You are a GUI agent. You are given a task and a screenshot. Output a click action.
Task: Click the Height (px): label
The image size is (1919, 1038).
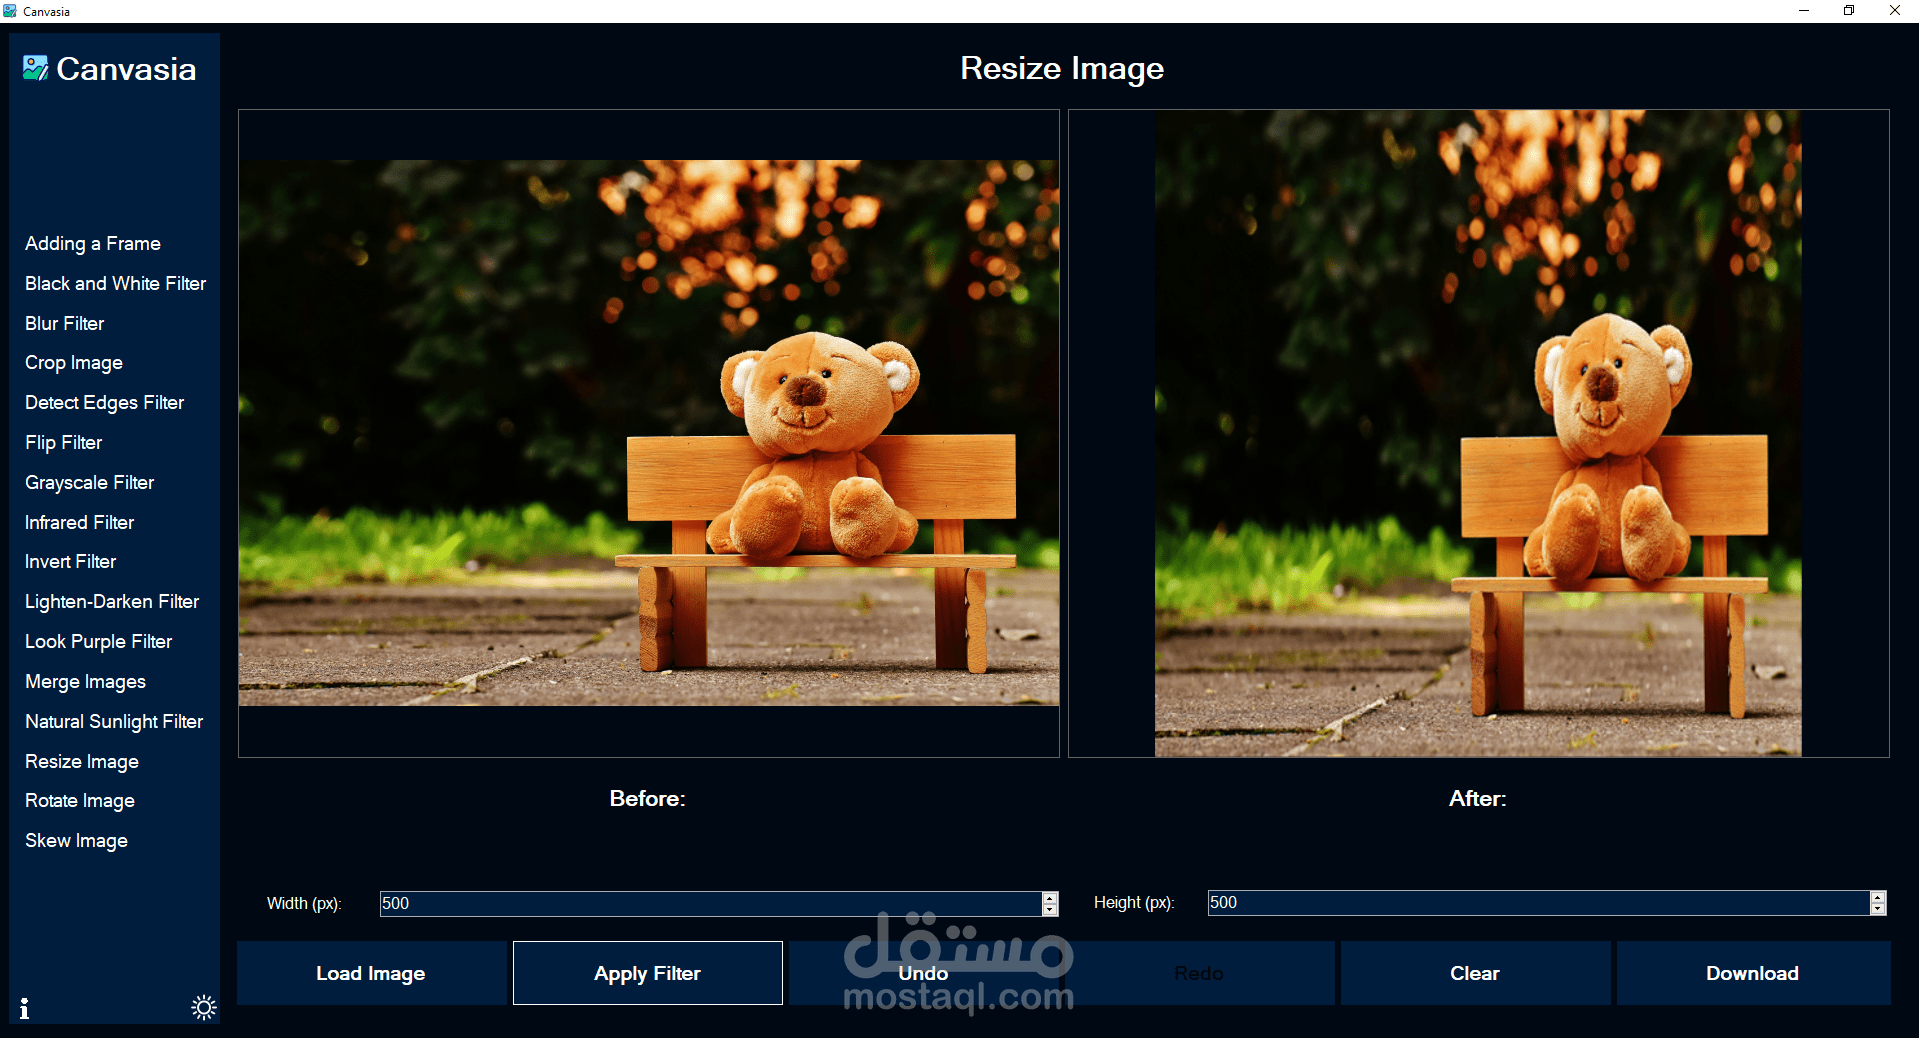[1134, 903]
